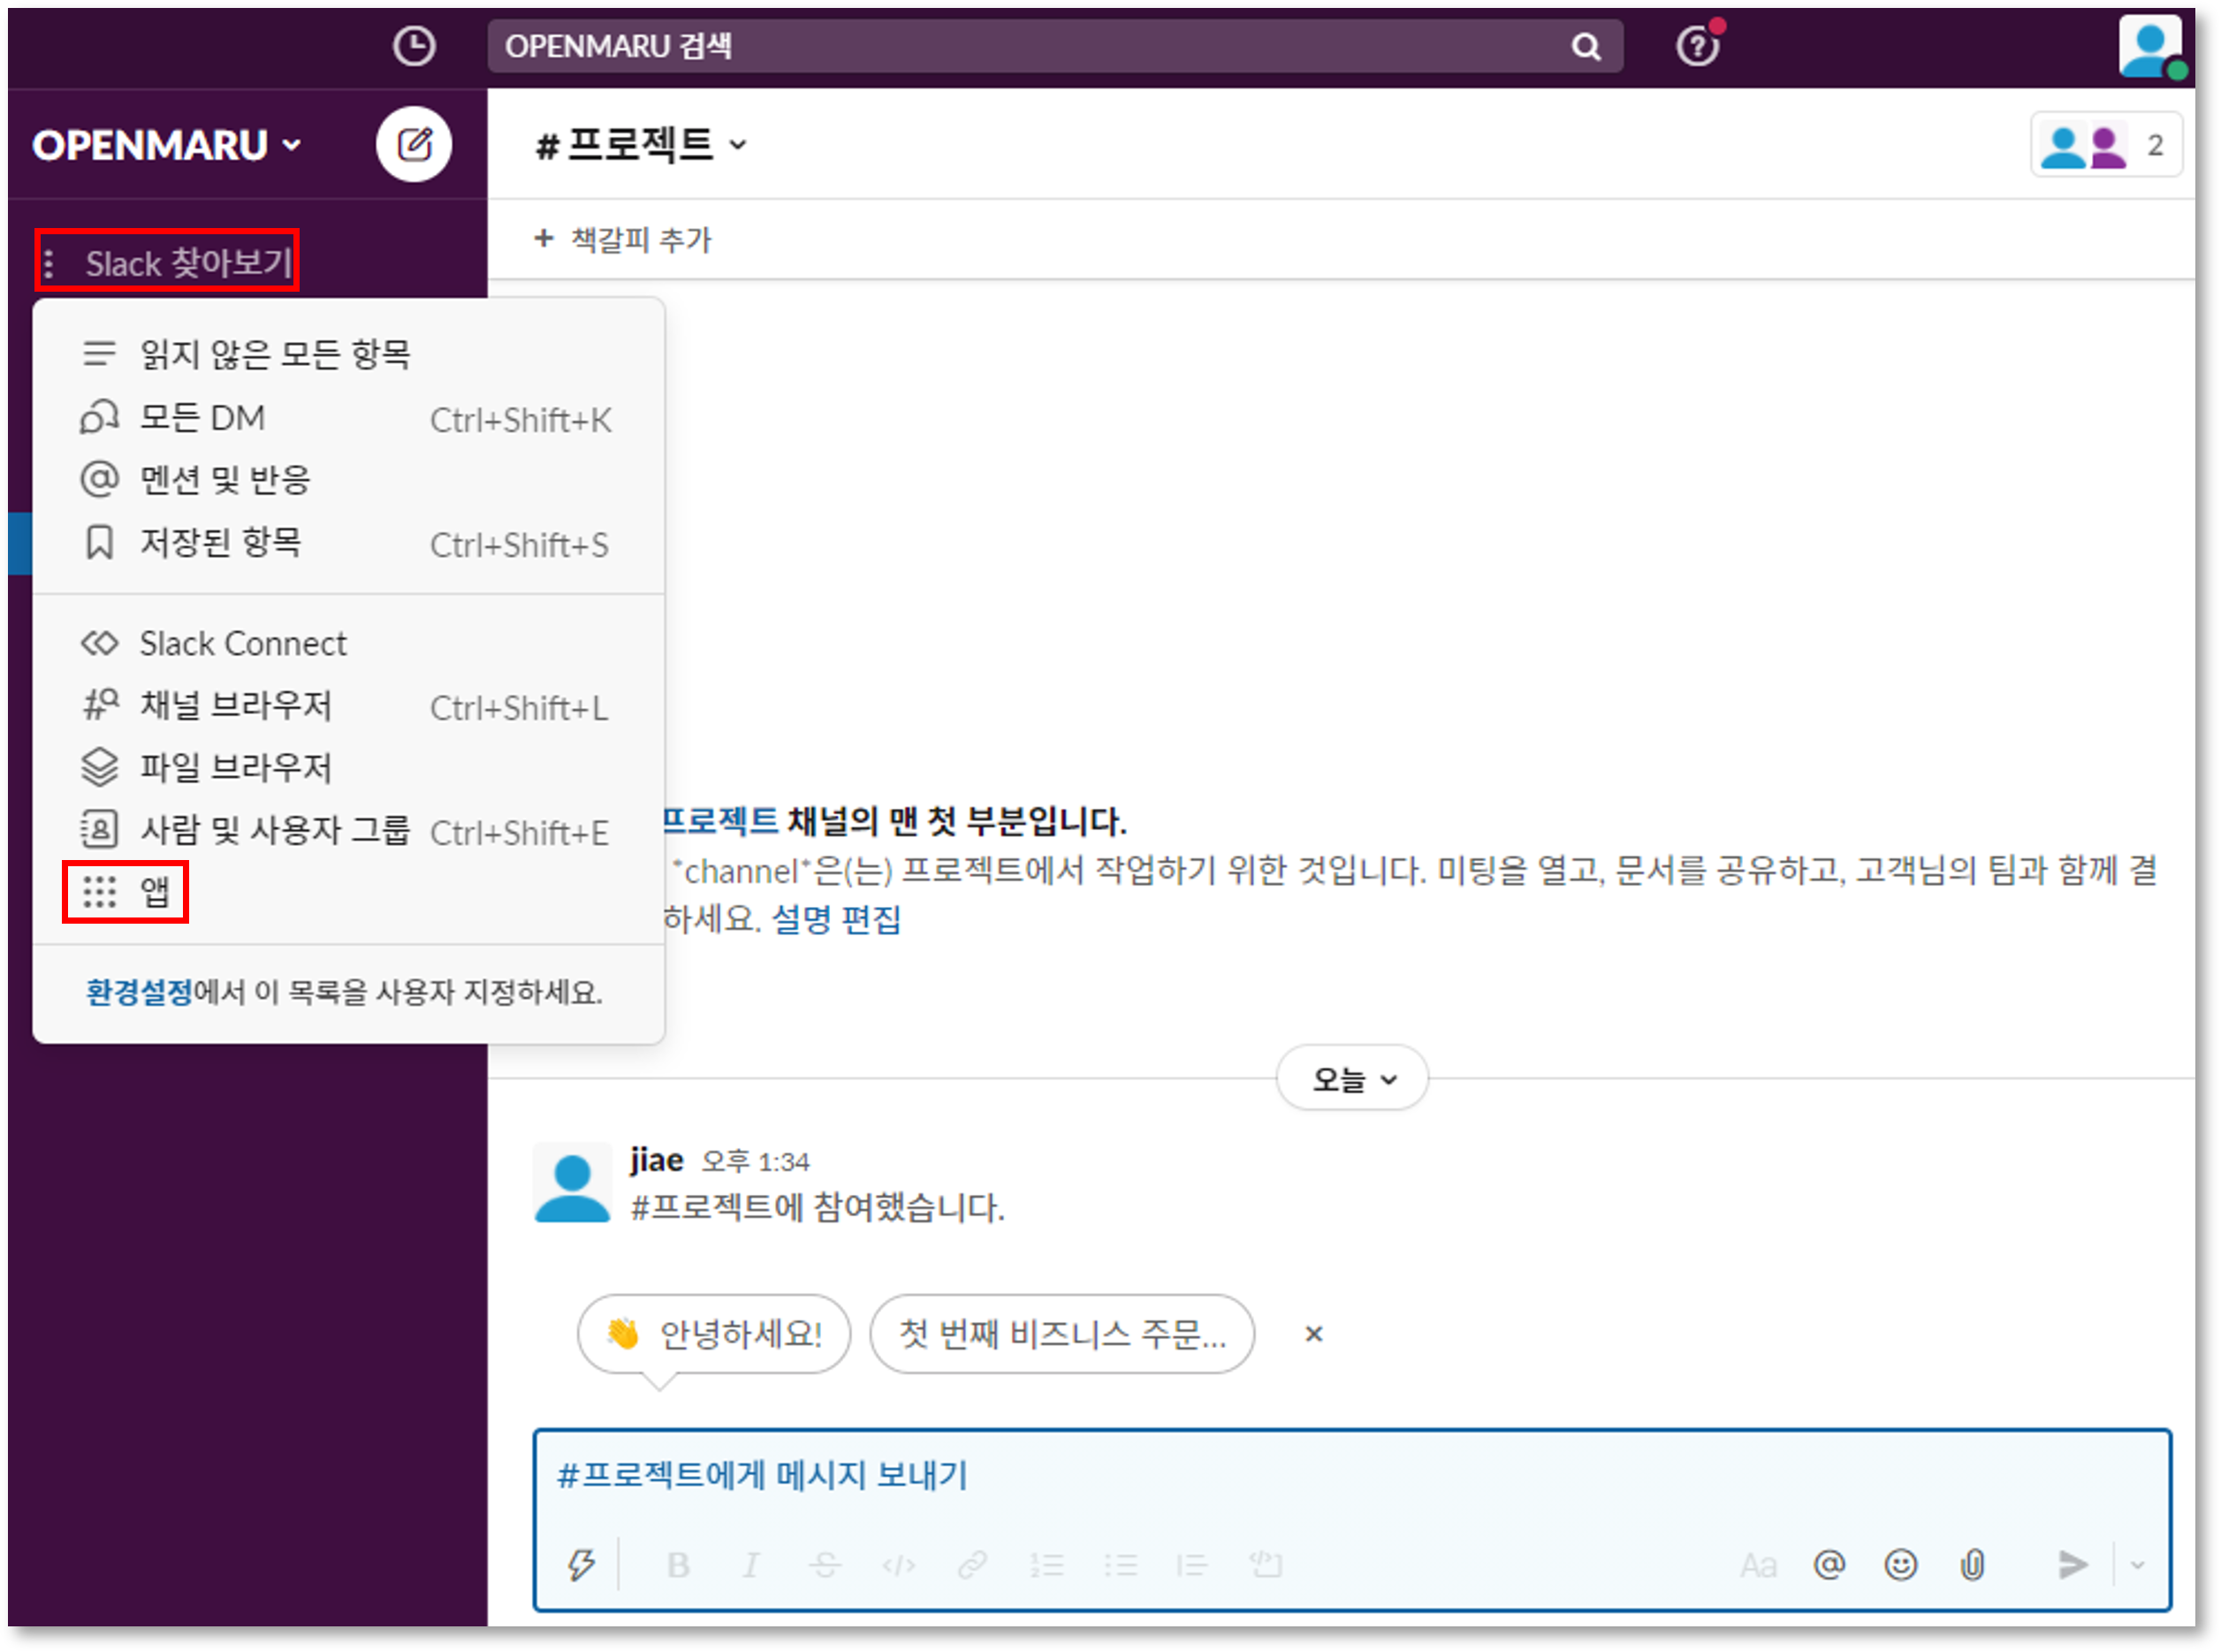Open the emoji picker smiley icon

pos(1900,1564)
